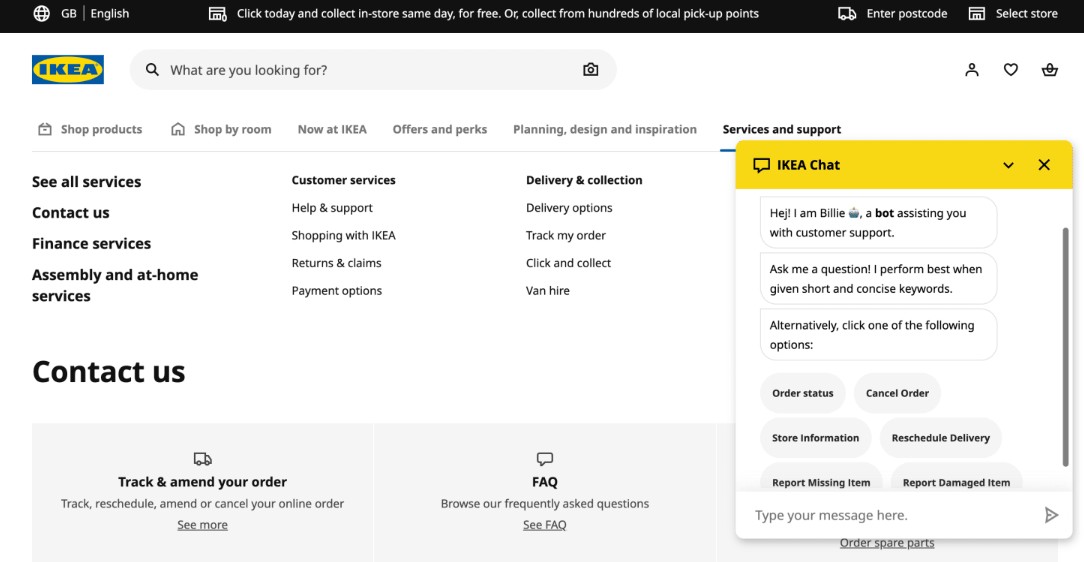1084x562 pixels.
Task: Click the Order spare parts link
Action: click(x=887, y=543)
